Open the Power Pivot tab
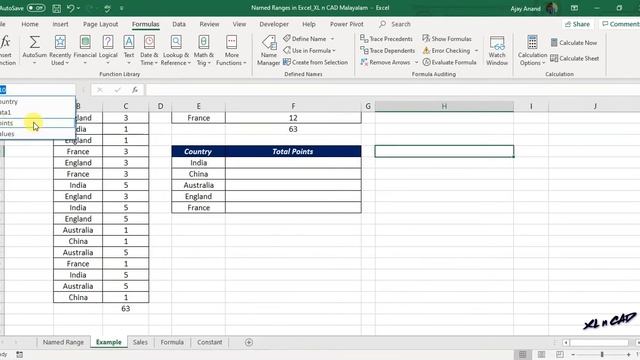This screenshot has height=360, width=640. pyautogui.click(x=347, y=24)
